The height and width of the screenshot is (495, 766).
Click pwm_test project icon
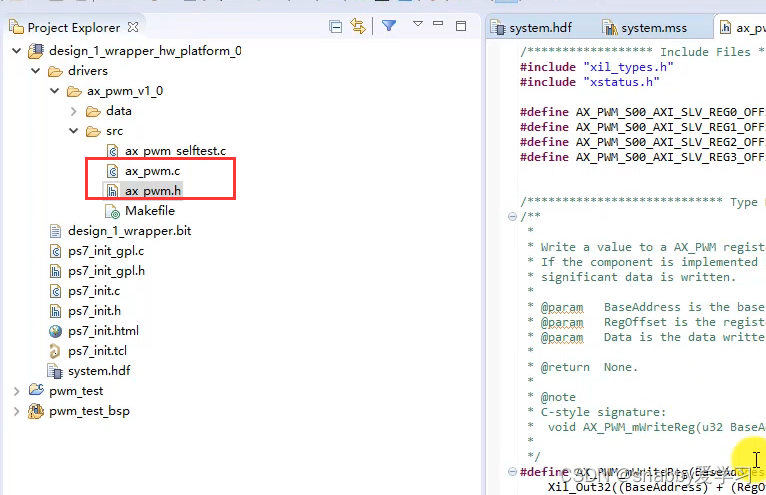36,390
